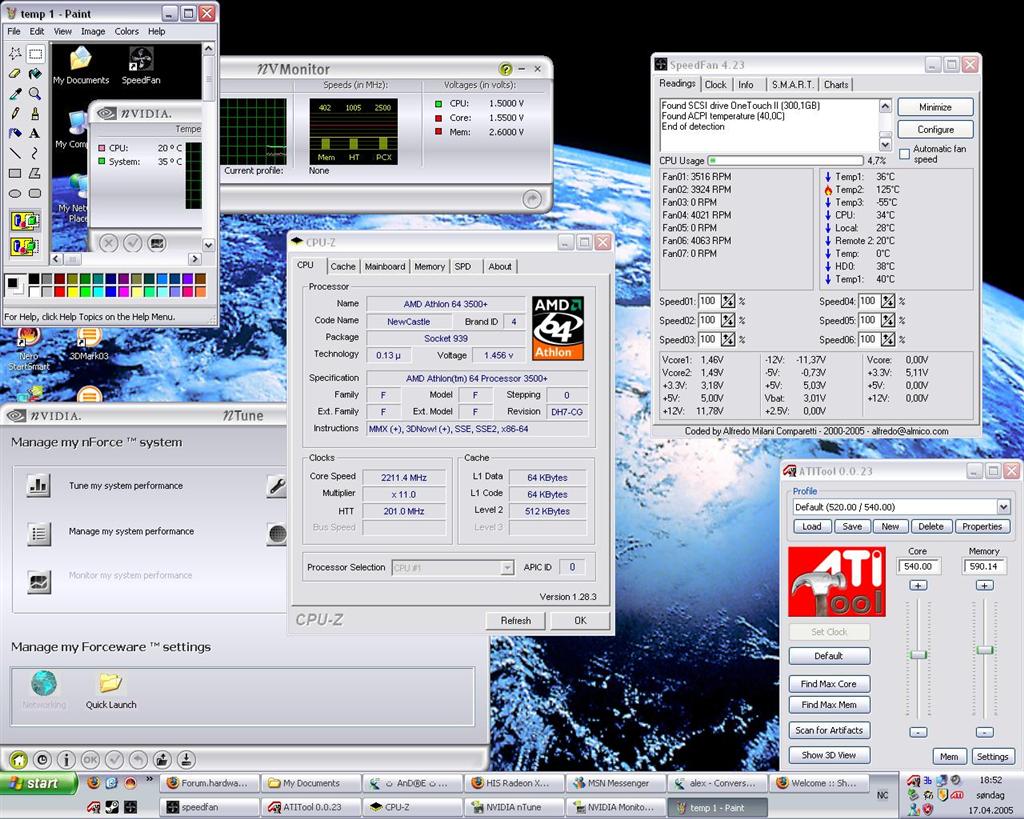1024x819 pixels.
Task: Switch to the Memory tab in CPU-Z
Action: 429,266
